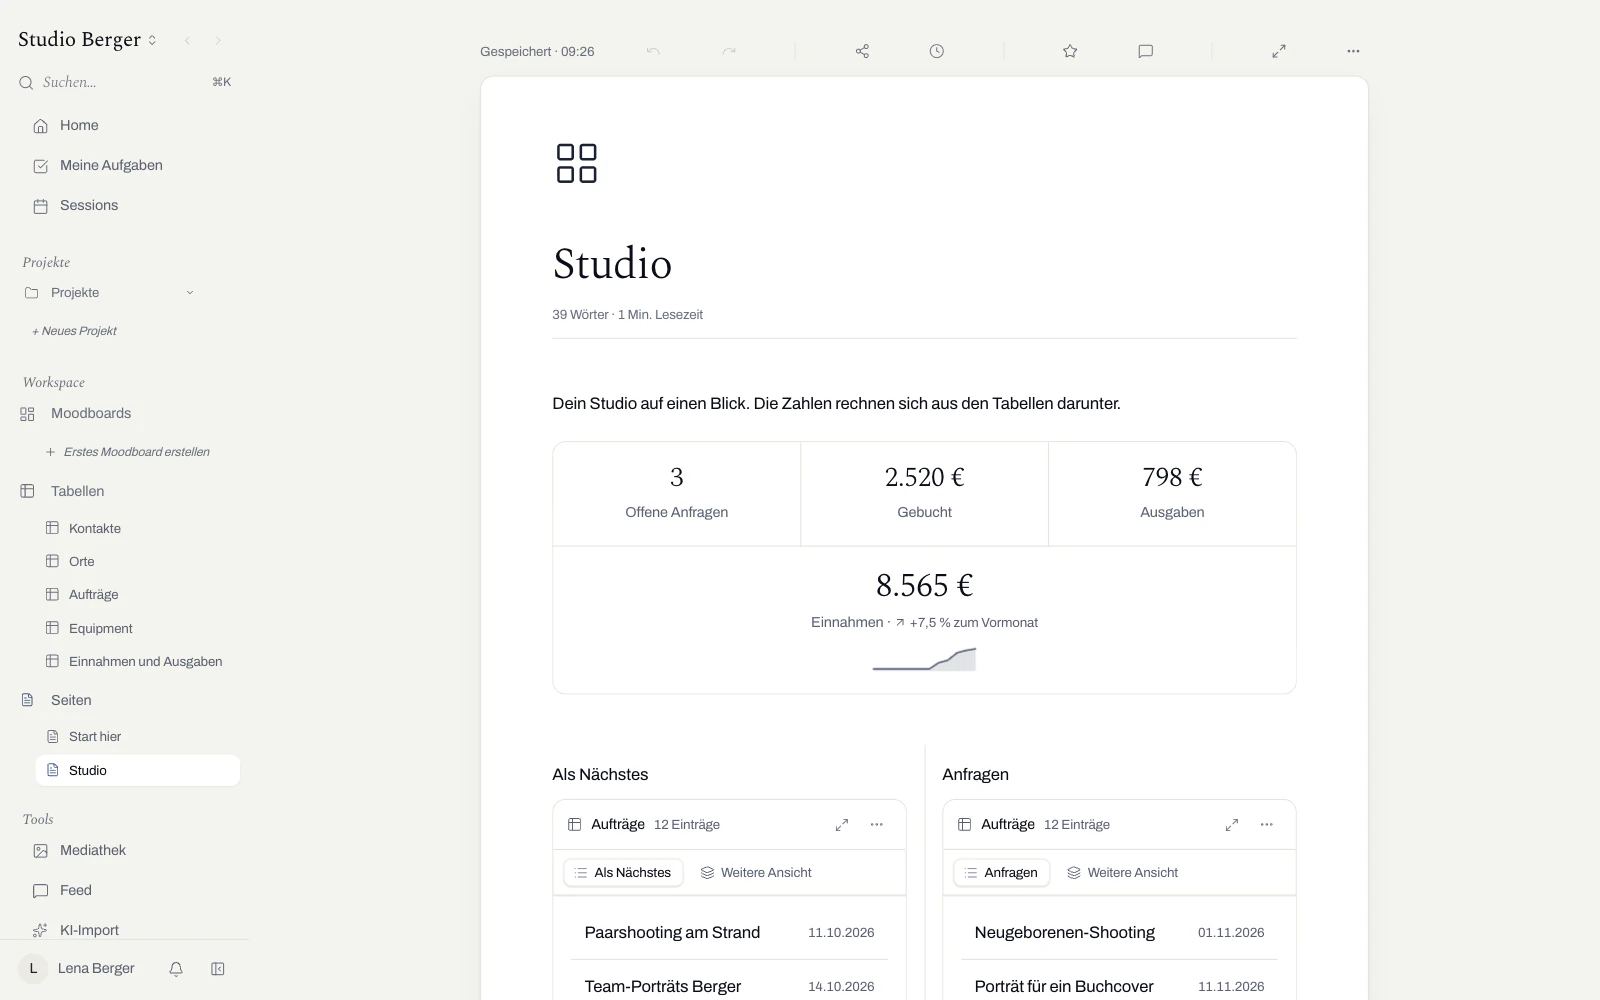
Task: Star this page as favorite
Action: pyautogui.click(x=1070, y=51)
